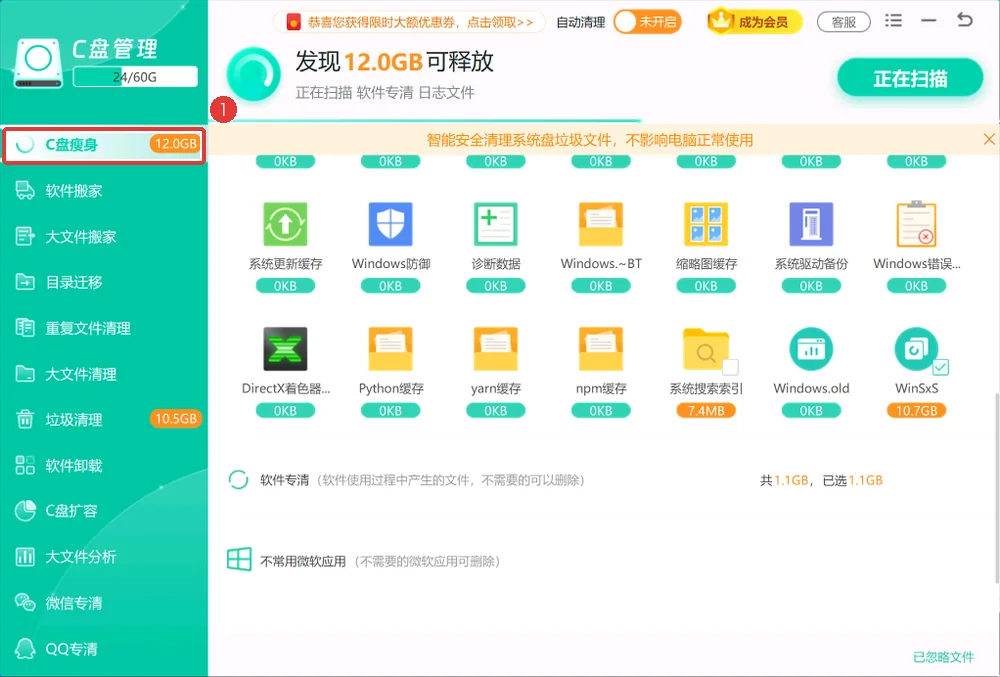Open the 已忽略文件 link
1000x677 pixels.
point(943,657)
